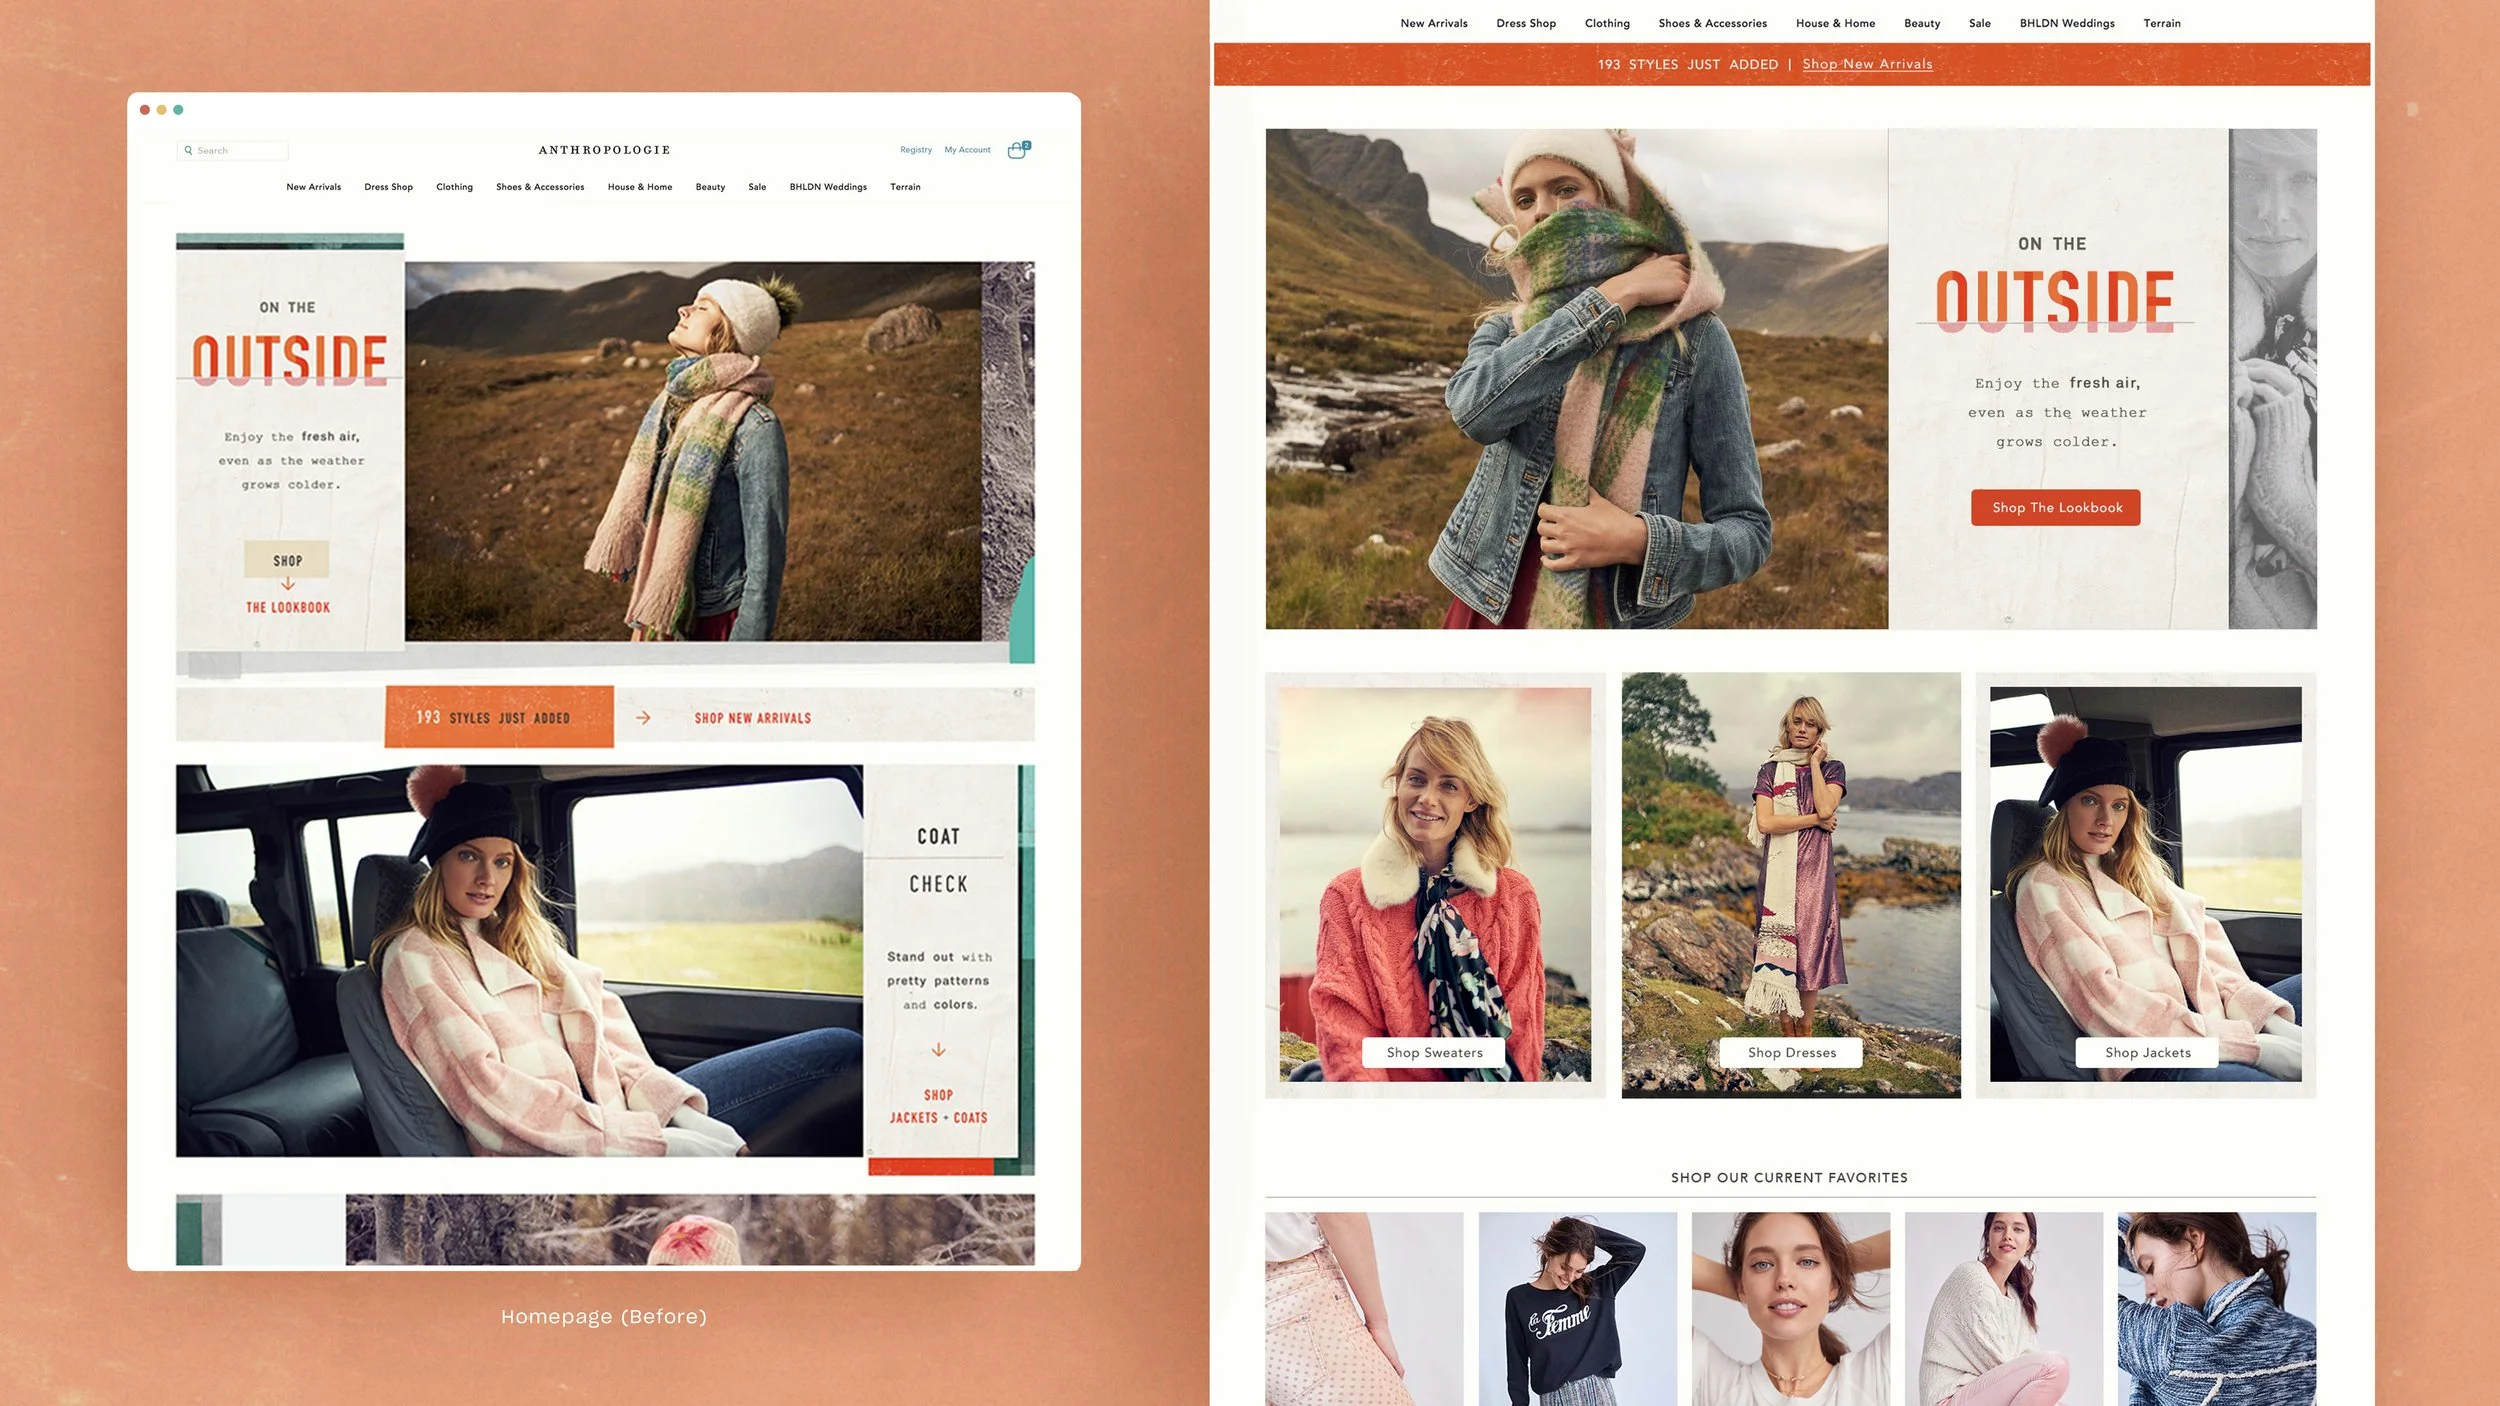Screen dimensions: 2500x1406
Task: Open Shoes & Accessories in the redesigned page nav
Action: (1712, 23)
